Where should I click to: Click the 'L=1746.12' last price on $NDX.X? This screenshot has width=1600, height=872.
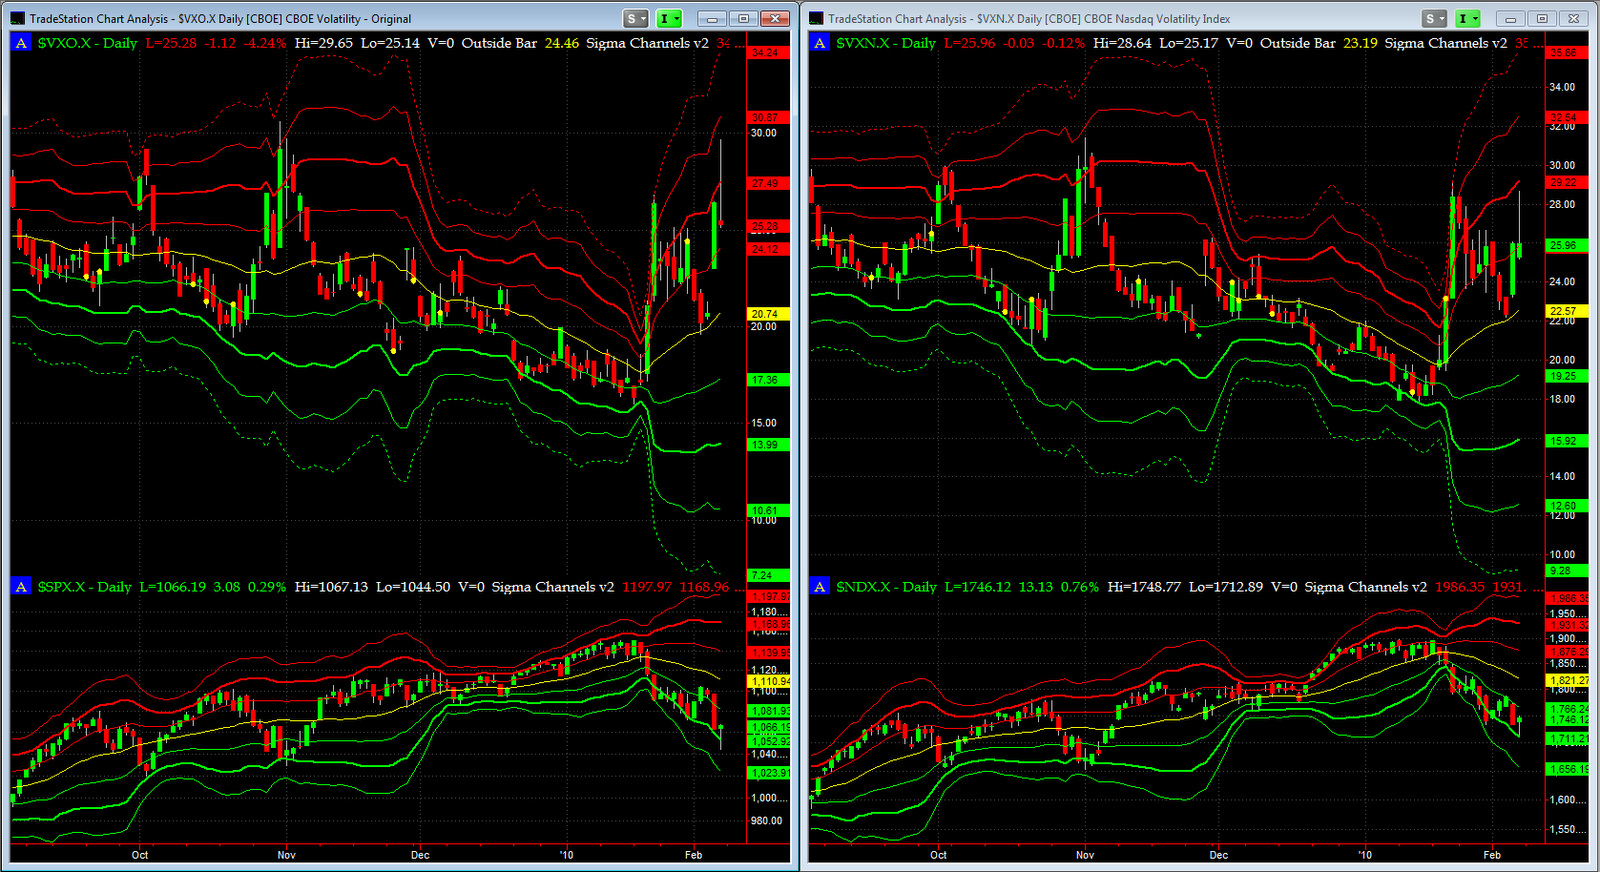pyautogui.click(x=978, y=587)
